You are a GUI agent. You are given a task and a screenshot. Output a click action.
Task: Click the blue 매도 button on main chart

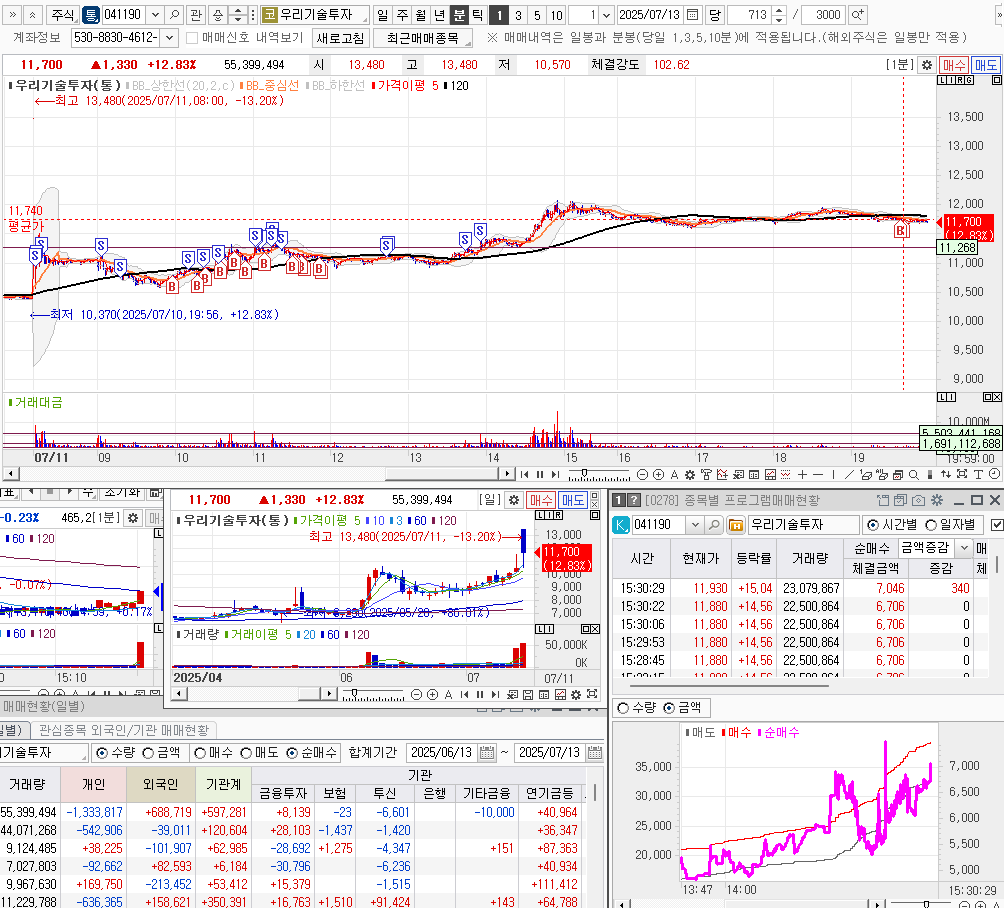pyautogui.click(x=985, y=65)
